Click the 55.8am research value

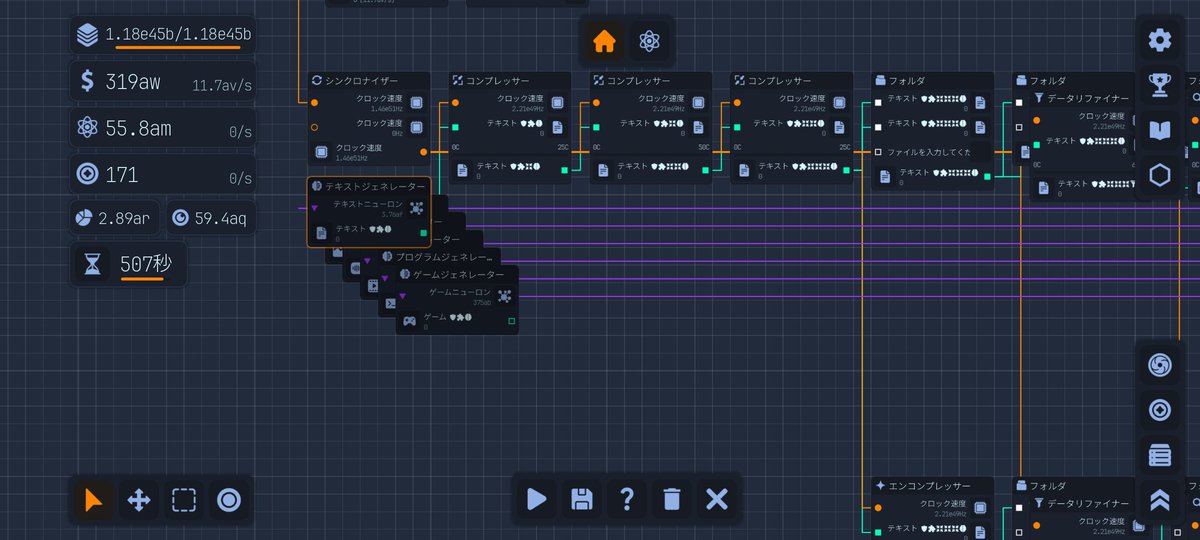click(x=141, y=128)
